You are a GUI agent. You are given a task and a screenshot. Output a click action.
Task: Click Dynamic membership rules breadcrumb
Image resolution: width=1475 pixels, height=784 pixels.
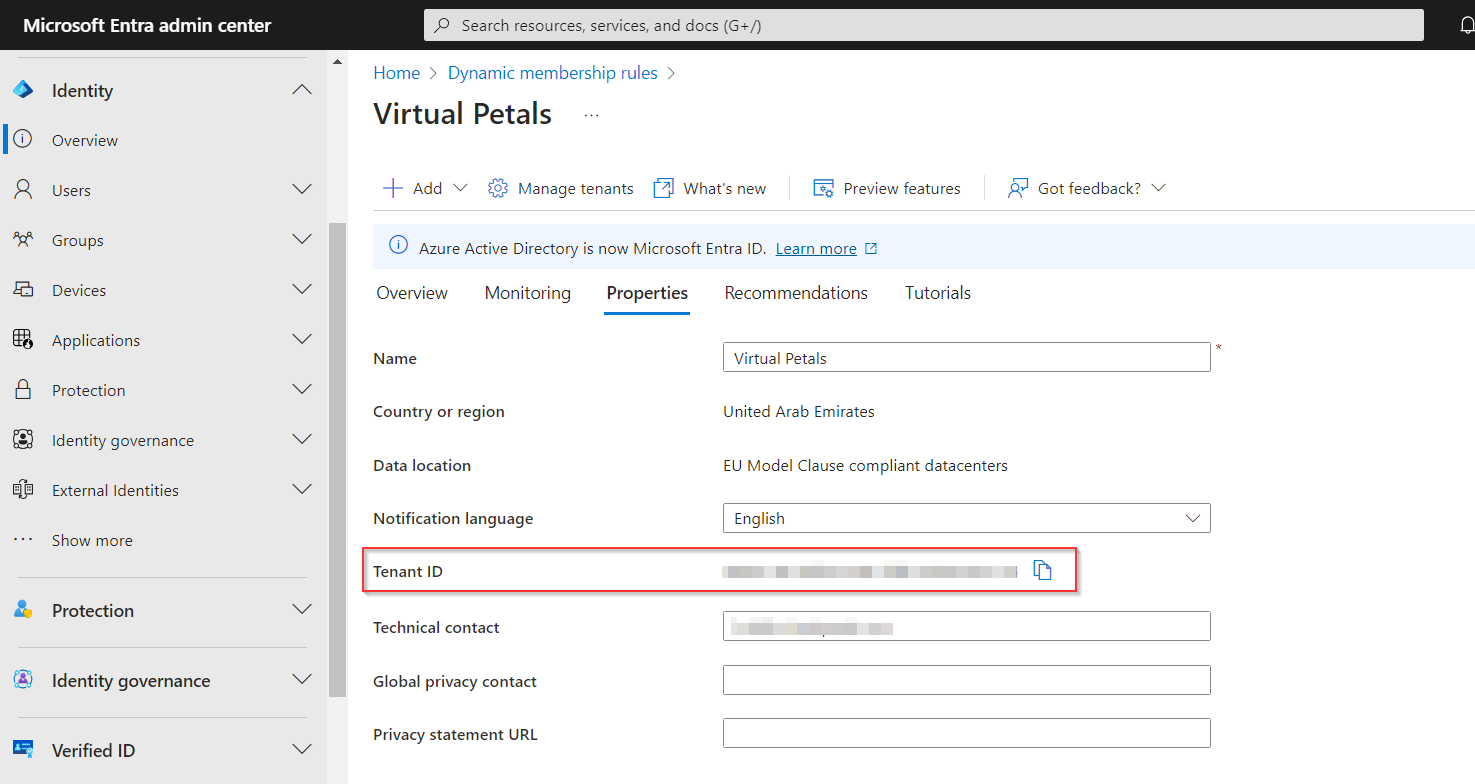[553, 73]
